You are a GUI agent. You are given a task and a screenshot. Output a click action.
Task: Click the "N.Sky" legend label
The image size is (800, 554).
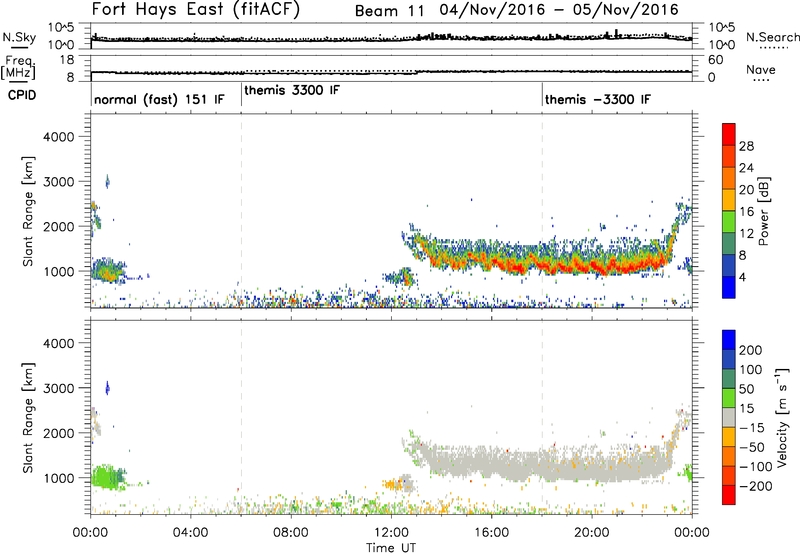coord(19,37)
